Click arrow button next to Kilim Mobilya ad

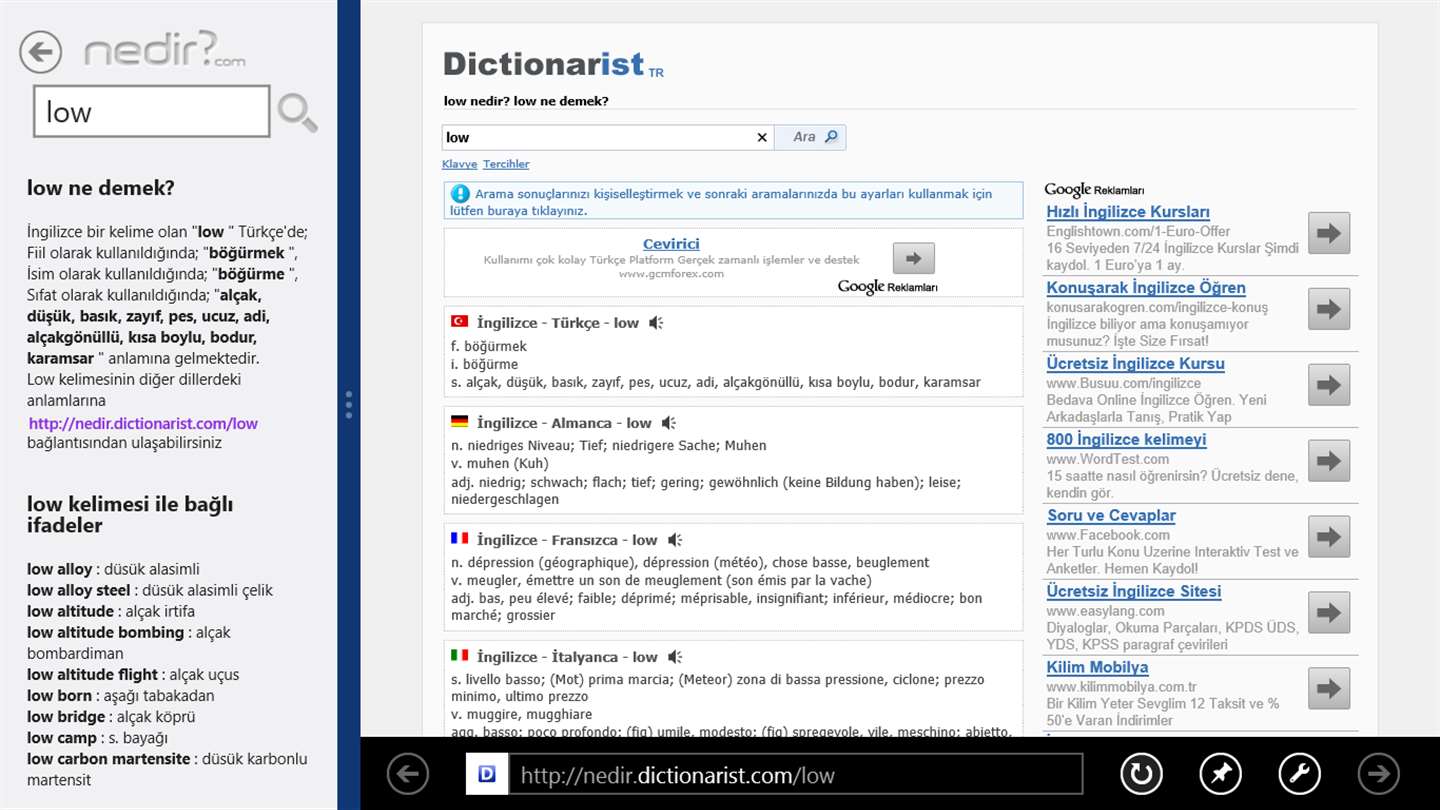[x=1328, y=689]
